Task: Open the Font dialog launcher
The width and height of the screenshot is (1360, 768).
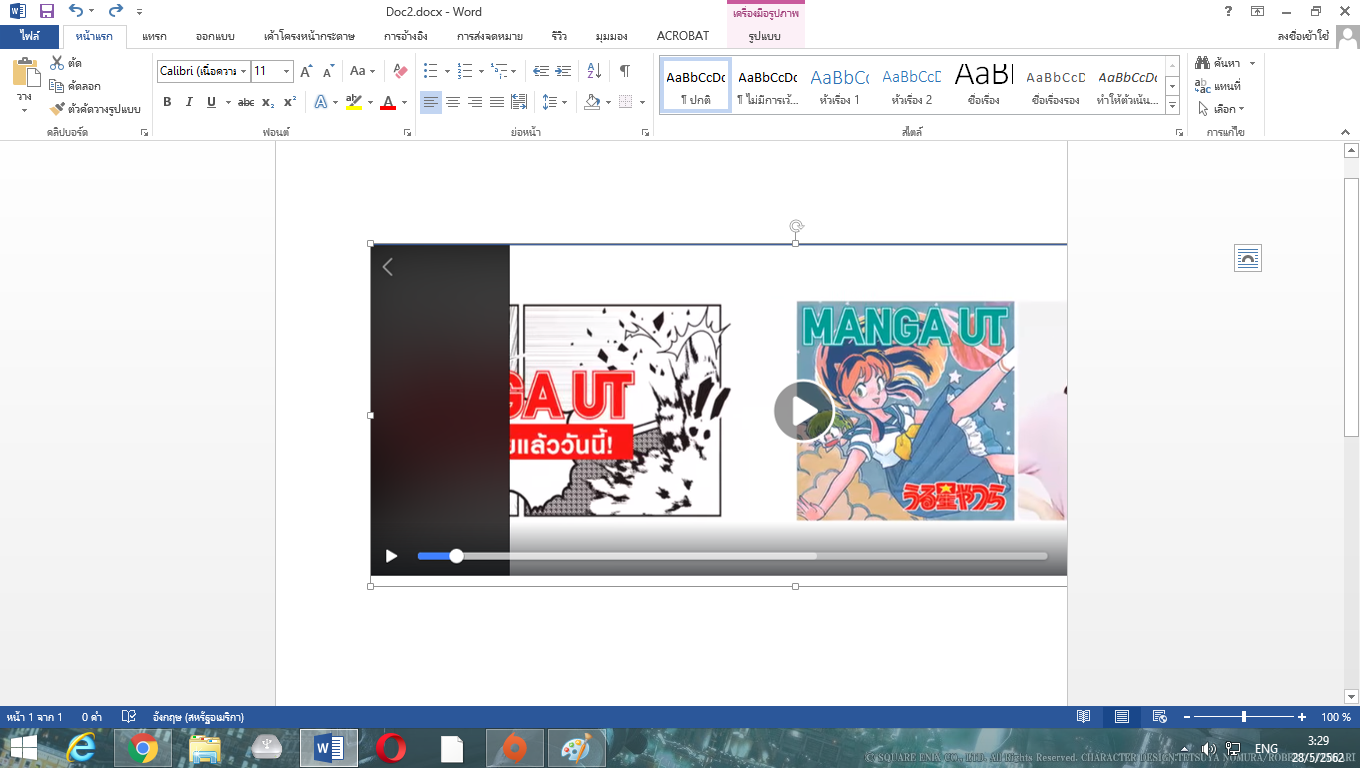Action: [408, 132]
